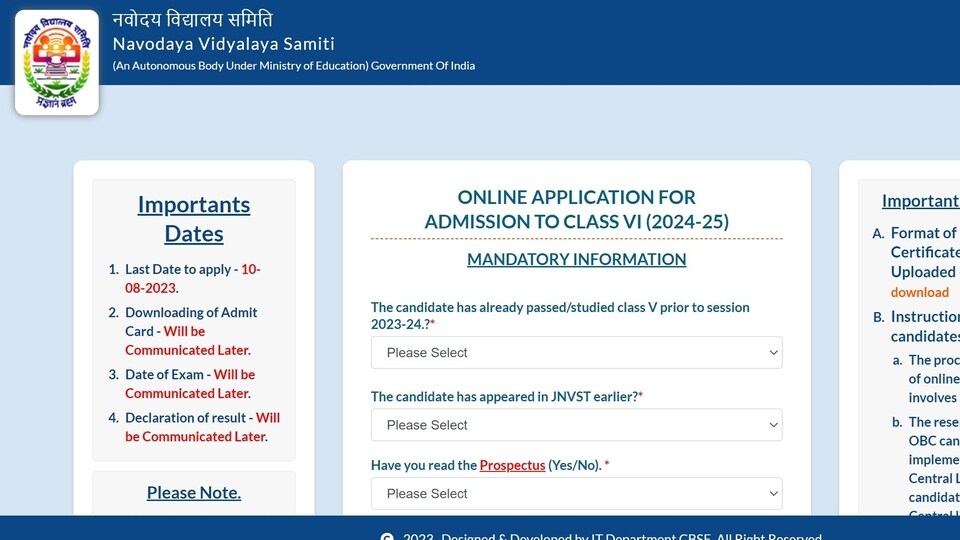Click the Navodaya Vidyalaya Samiti title text
Viewport: 960px width, 540px height.
[223, 44]
